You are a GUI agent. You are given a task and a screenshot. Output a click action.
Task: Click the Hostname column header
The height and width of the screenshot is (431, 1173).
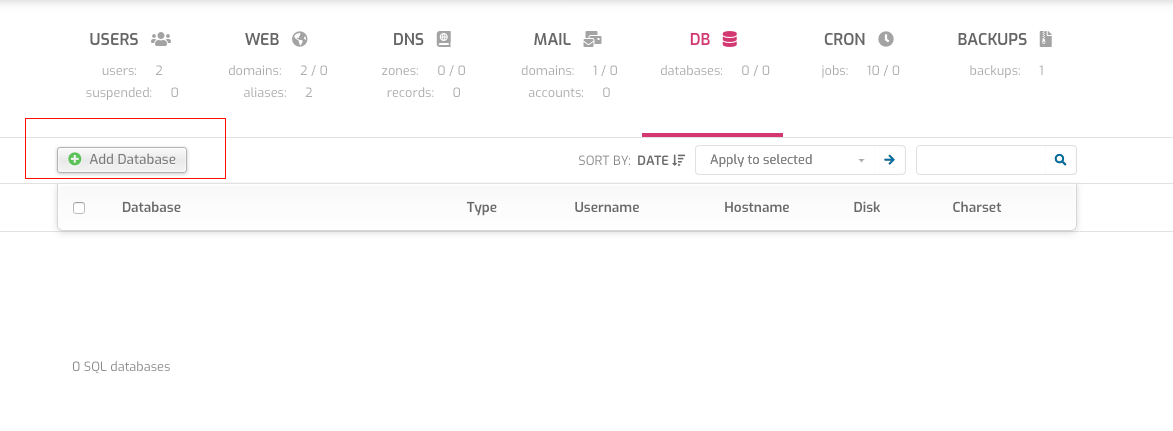[756, 207]
